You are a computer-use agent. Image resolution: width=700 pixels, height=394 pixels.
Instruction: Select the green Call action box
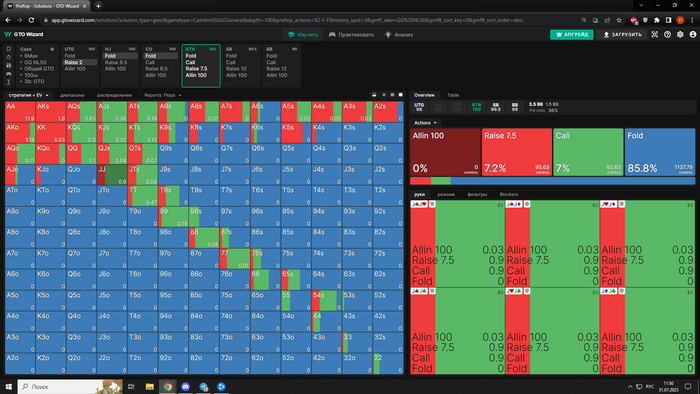click(x=588, y=152)
